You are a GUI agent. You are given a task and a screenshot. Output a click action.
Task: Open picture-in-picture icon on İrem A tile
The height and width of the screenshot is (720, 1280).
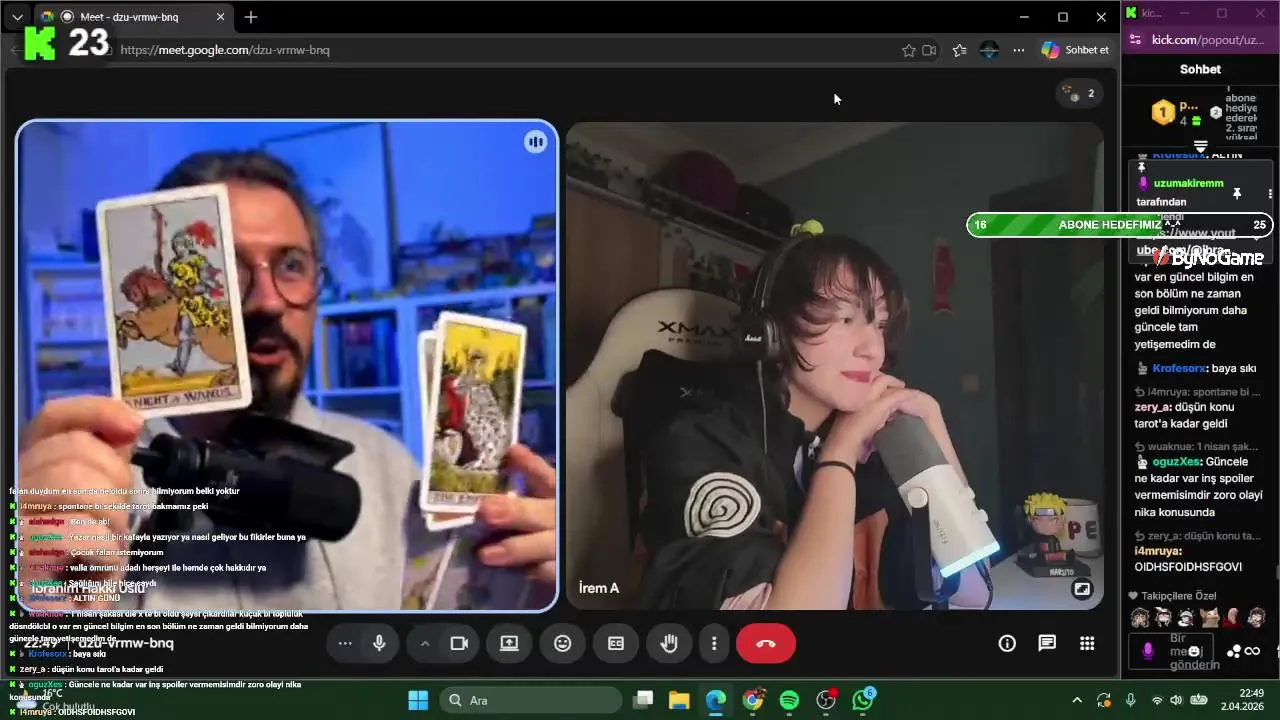(x=1082, y=589)
